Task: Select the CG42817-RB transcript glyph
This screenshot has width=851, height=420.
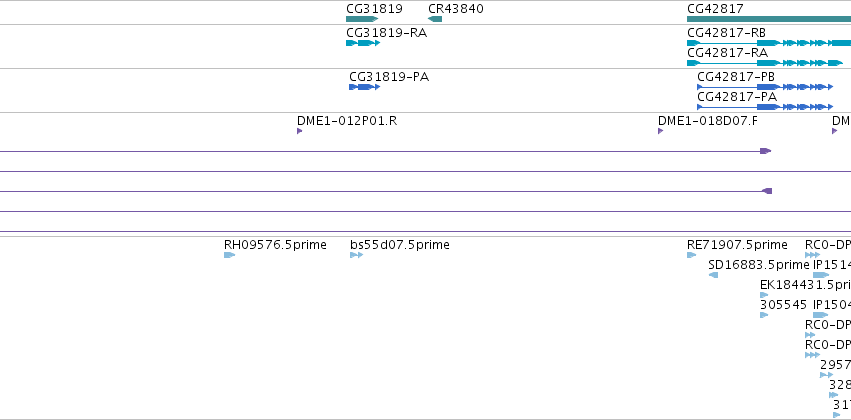Action: [x=769, y=43]
